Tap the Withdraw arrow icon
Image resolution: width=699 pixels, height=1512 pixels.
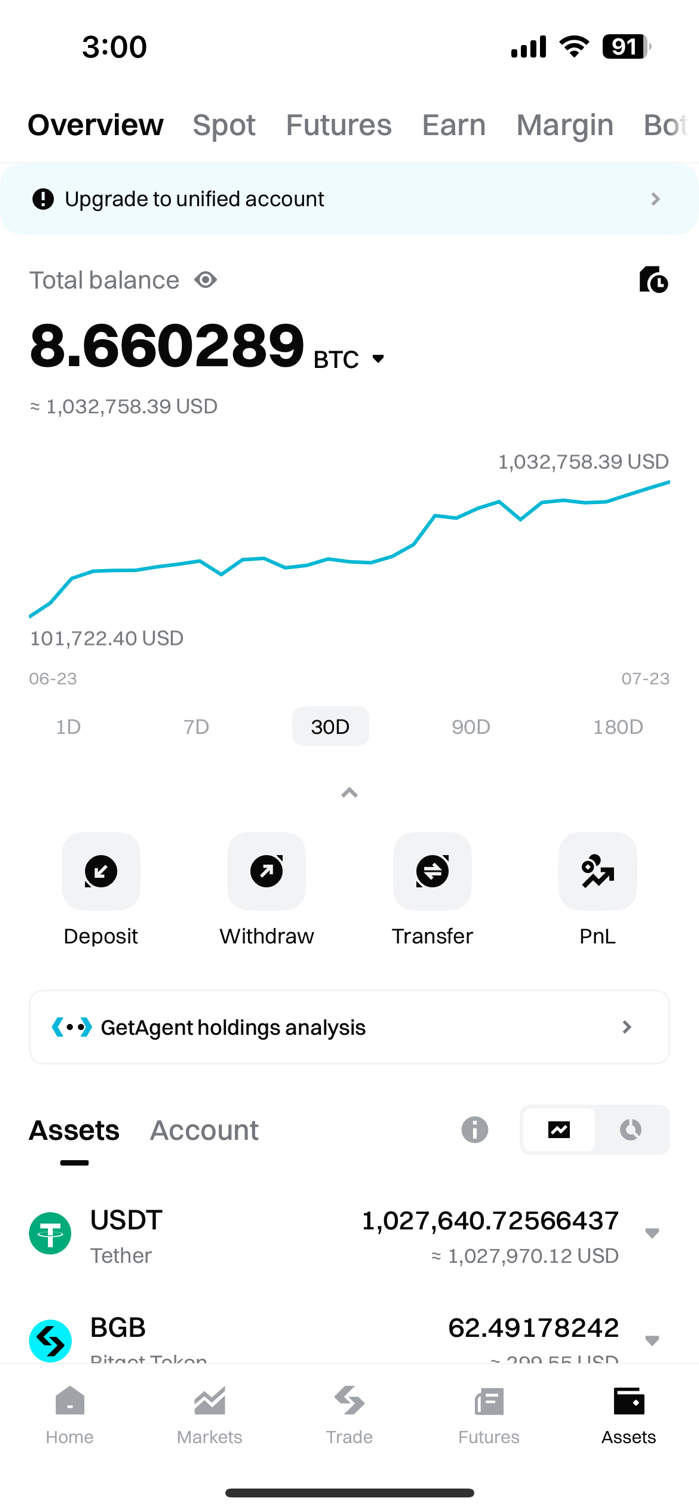pos(266,872)
